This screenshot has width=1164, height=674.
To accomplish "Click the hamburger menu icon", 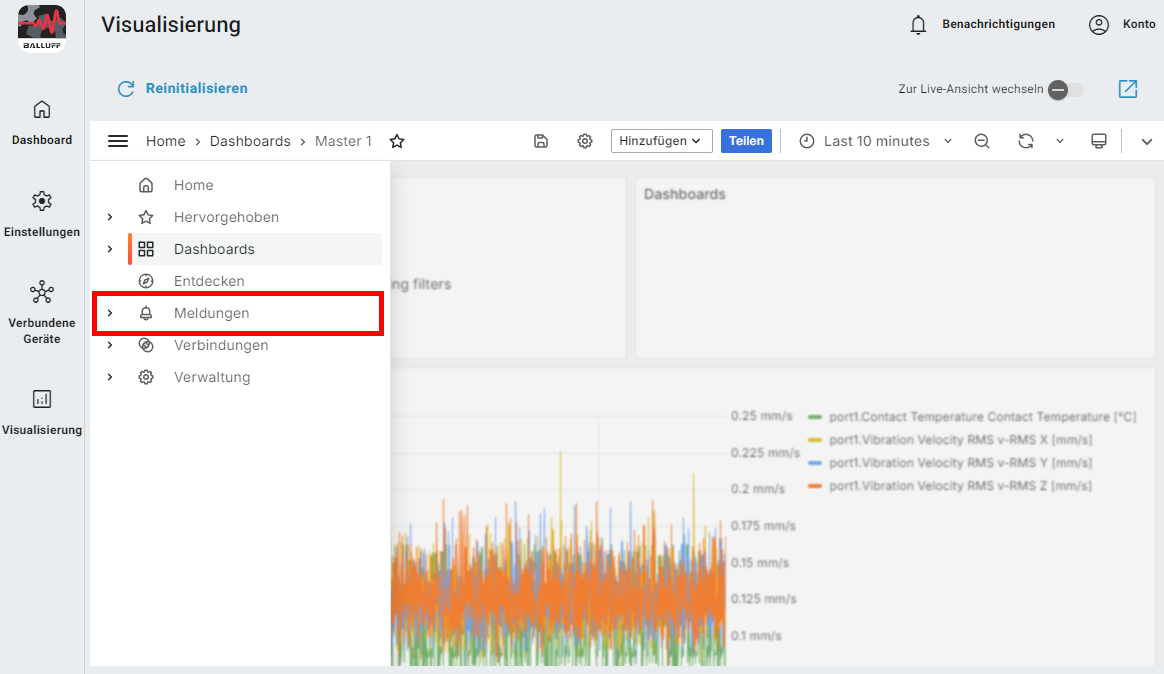I will 118,141.
